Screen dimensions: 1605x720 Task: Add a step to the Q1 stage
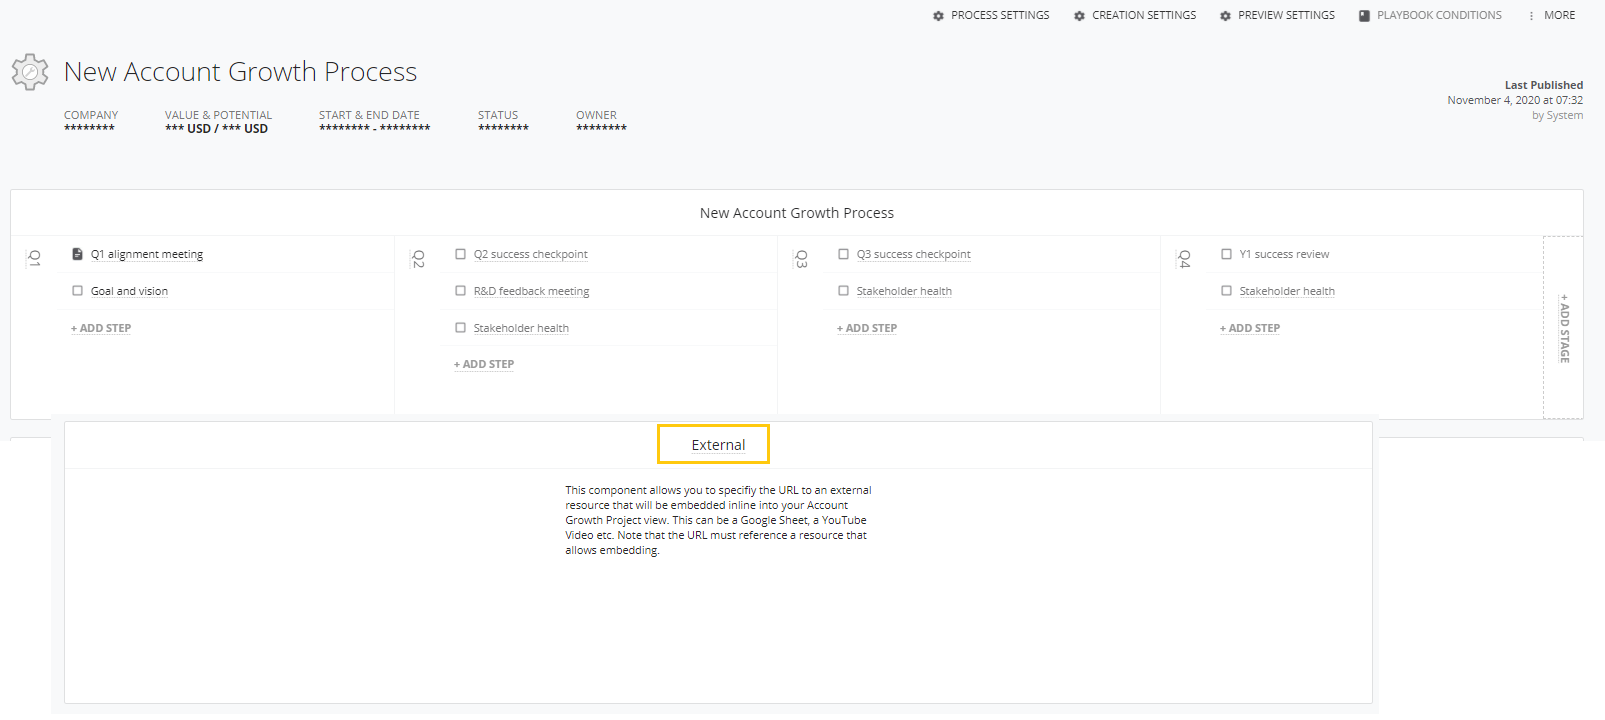[x=101, y=328]
